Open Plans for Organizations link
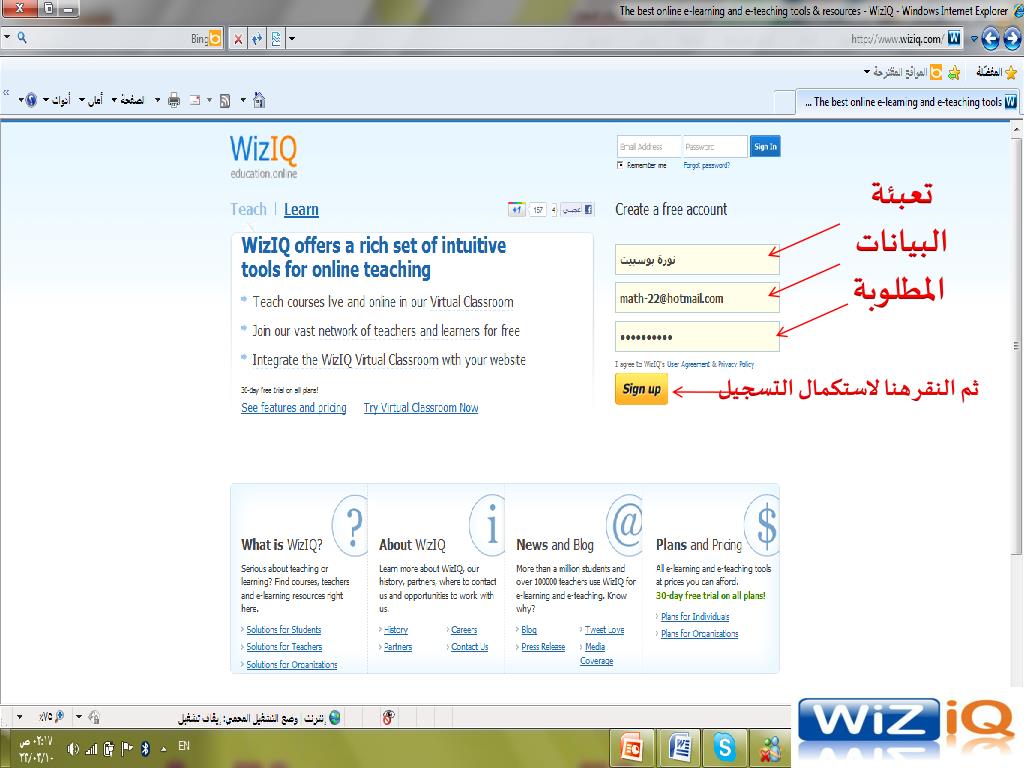Viewport: 1024px width, 768px height. coord(699,633)
